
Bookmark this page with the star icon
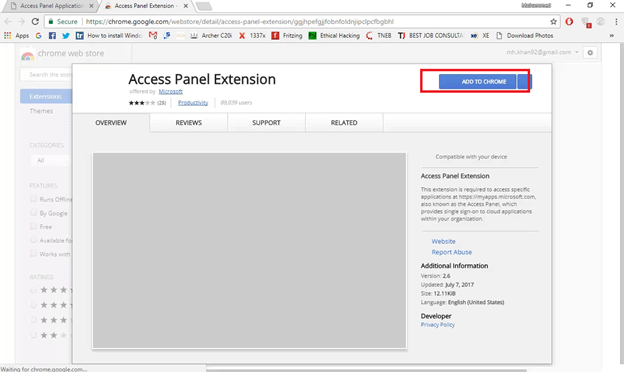pos(553,21)
